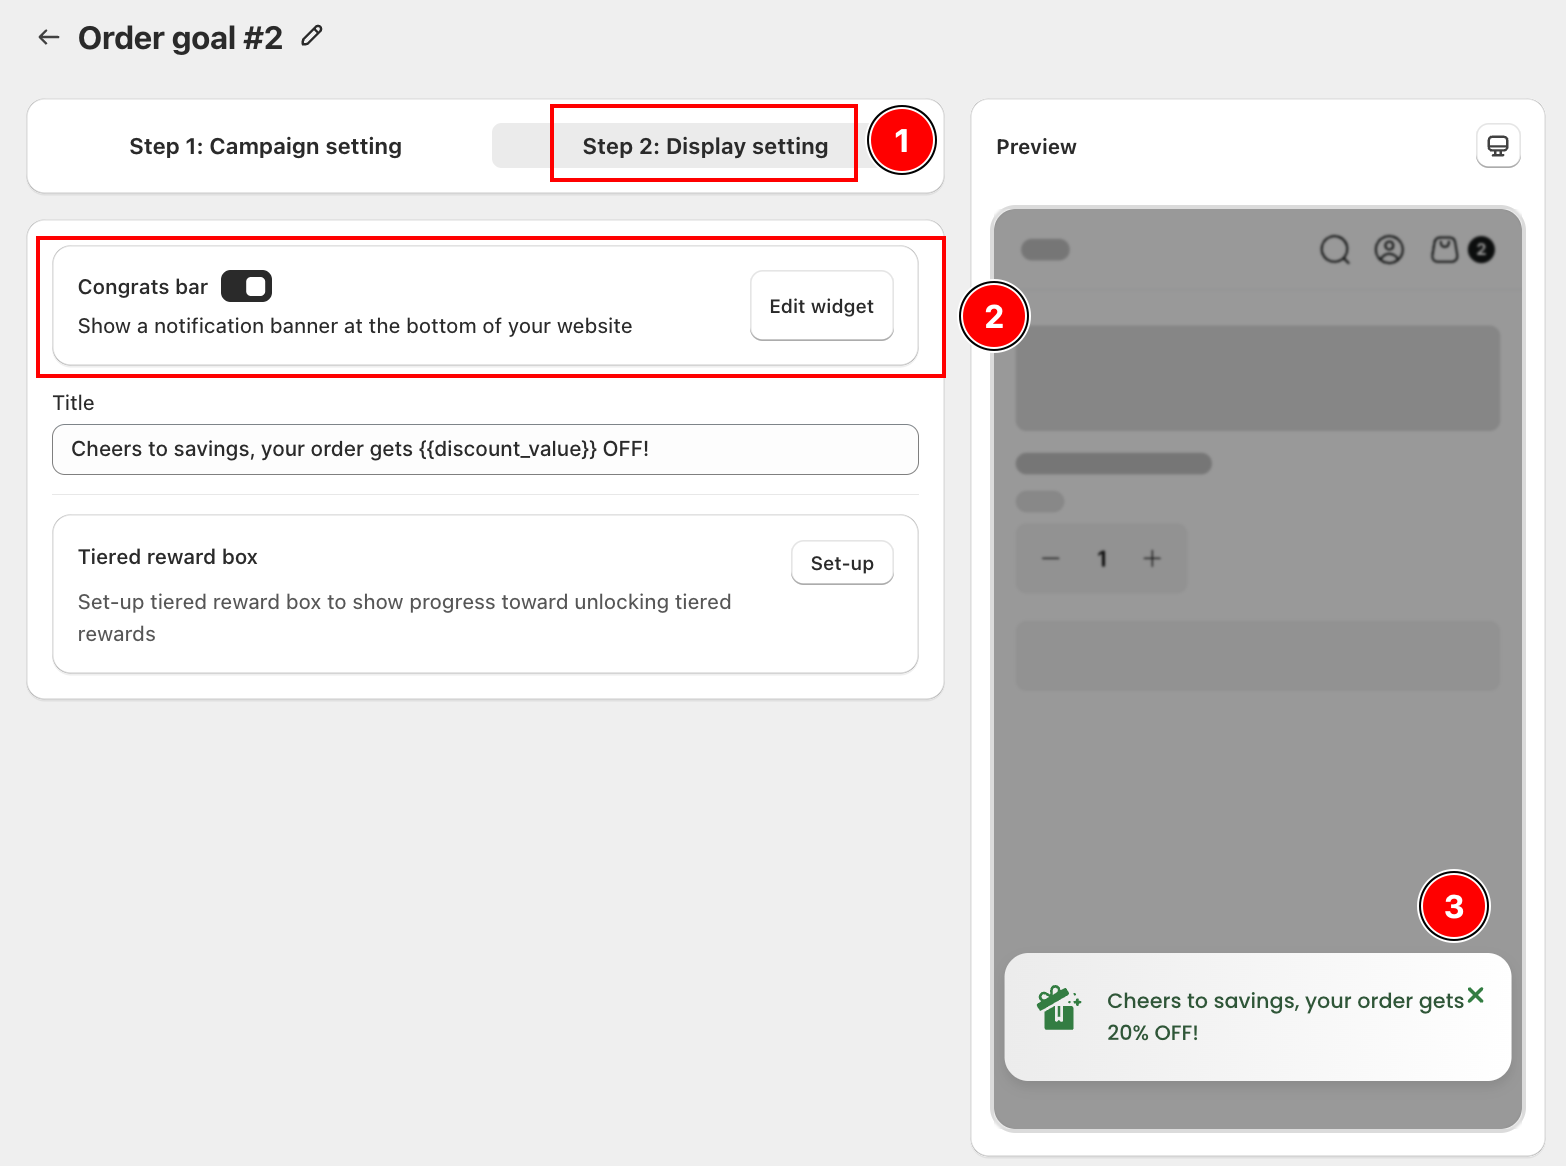Click the green gift box icon in the notification
1566x1166 pixels.
tap(1059, 1007)
